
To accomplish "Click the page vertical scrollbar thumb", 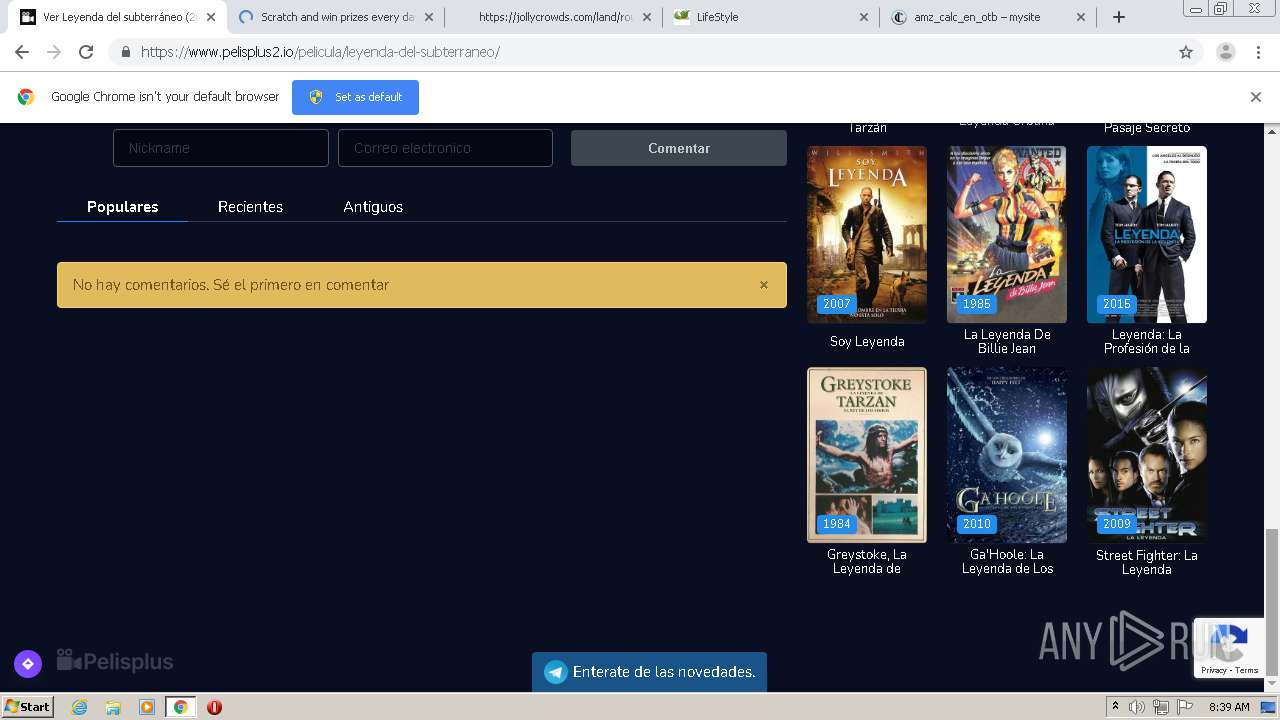I will 1272,602.
